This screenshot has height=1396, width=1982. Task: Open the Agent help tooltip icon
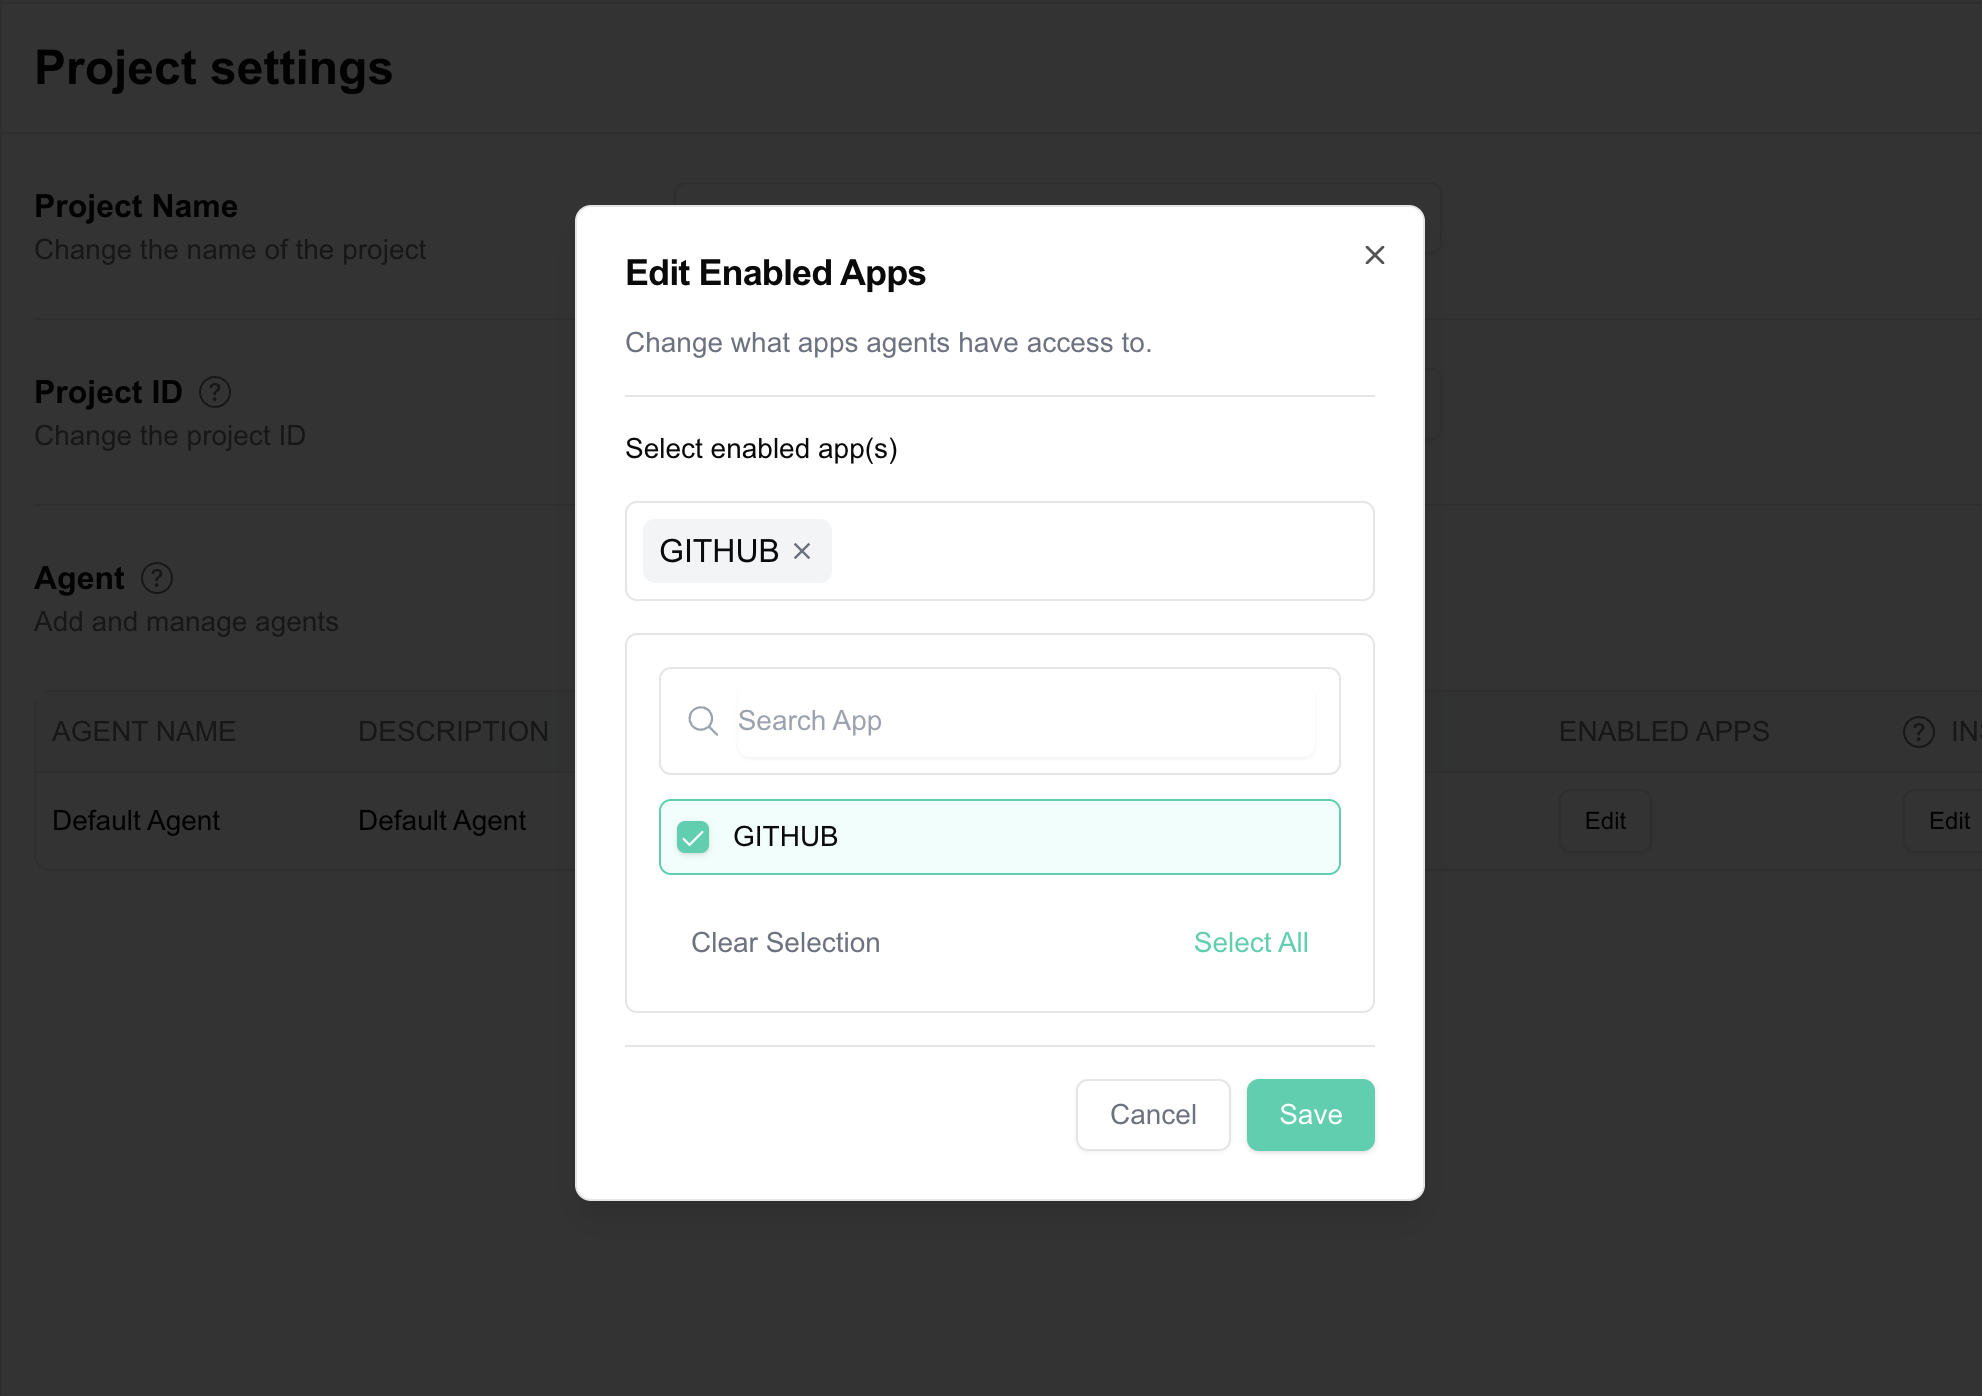click(157, 578)
